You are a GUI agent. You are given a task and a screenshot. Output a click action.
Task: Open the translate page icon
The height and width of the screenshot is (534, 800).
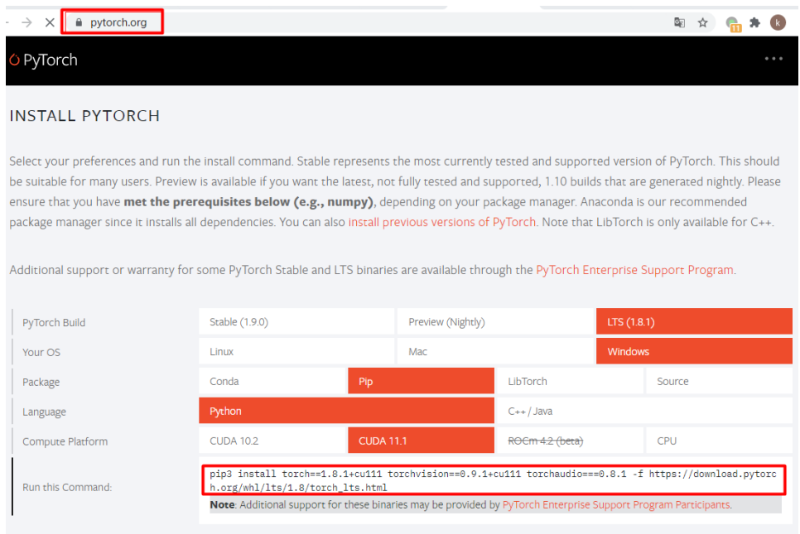(x=679, y=22)
